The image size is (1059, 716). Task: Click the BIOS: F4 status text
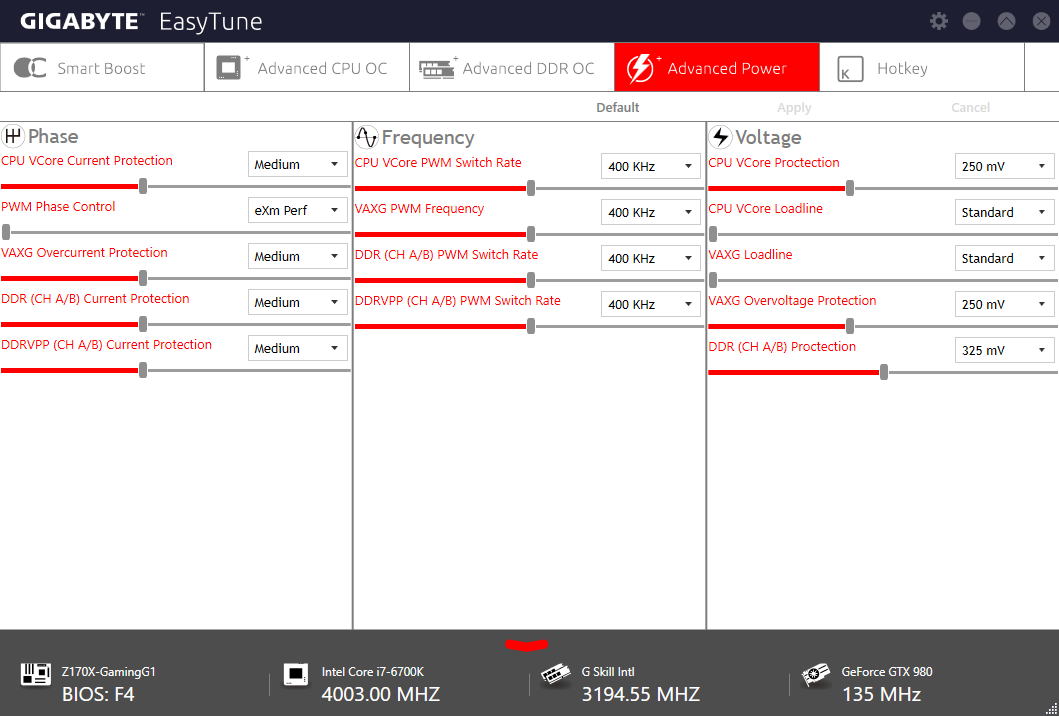point(97,694)
